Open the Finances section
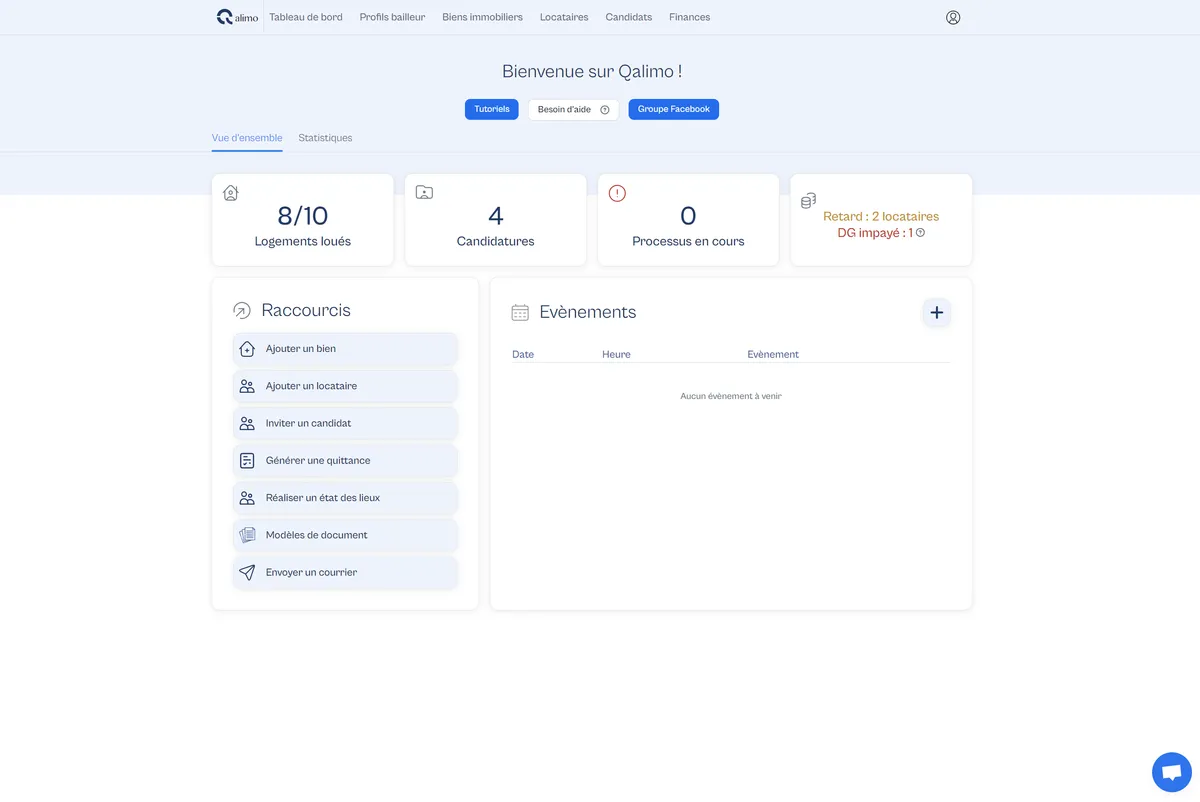 coord(690,17)
